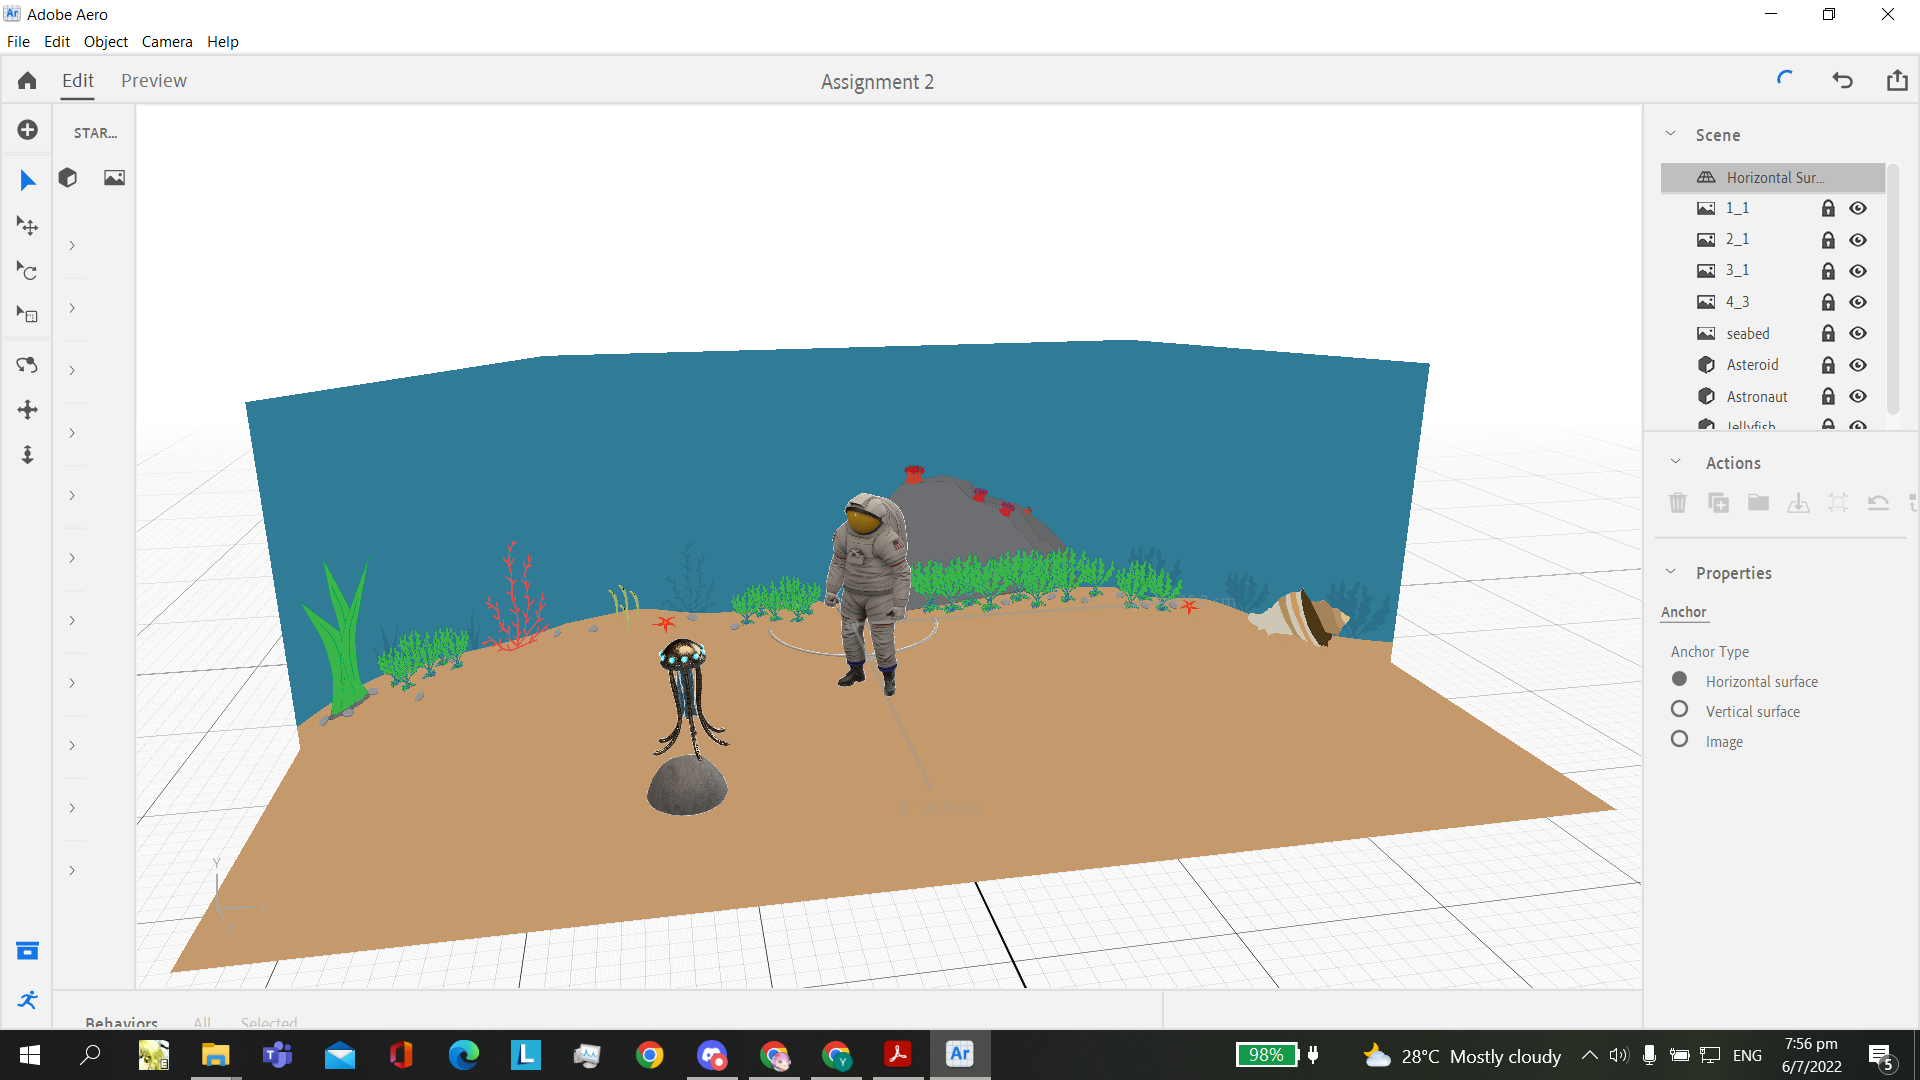Open the behaviors running-figure icon

pyautogui.click(x=27, y=1000)
